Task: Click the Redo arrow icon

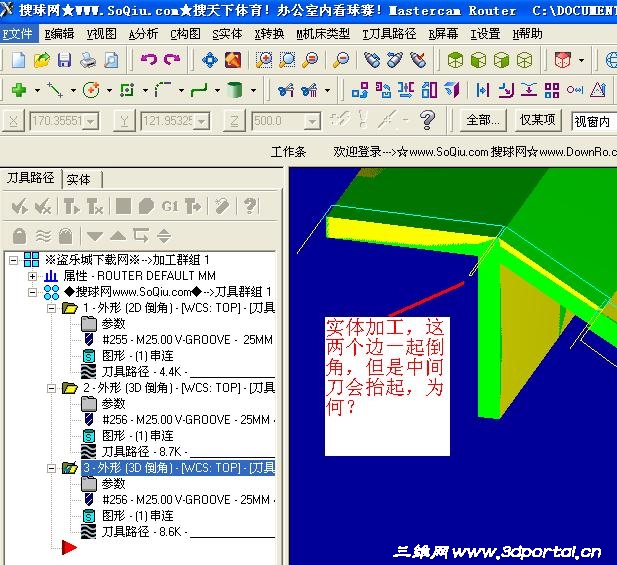Action: pyautogui.click(x=172, y=60)
